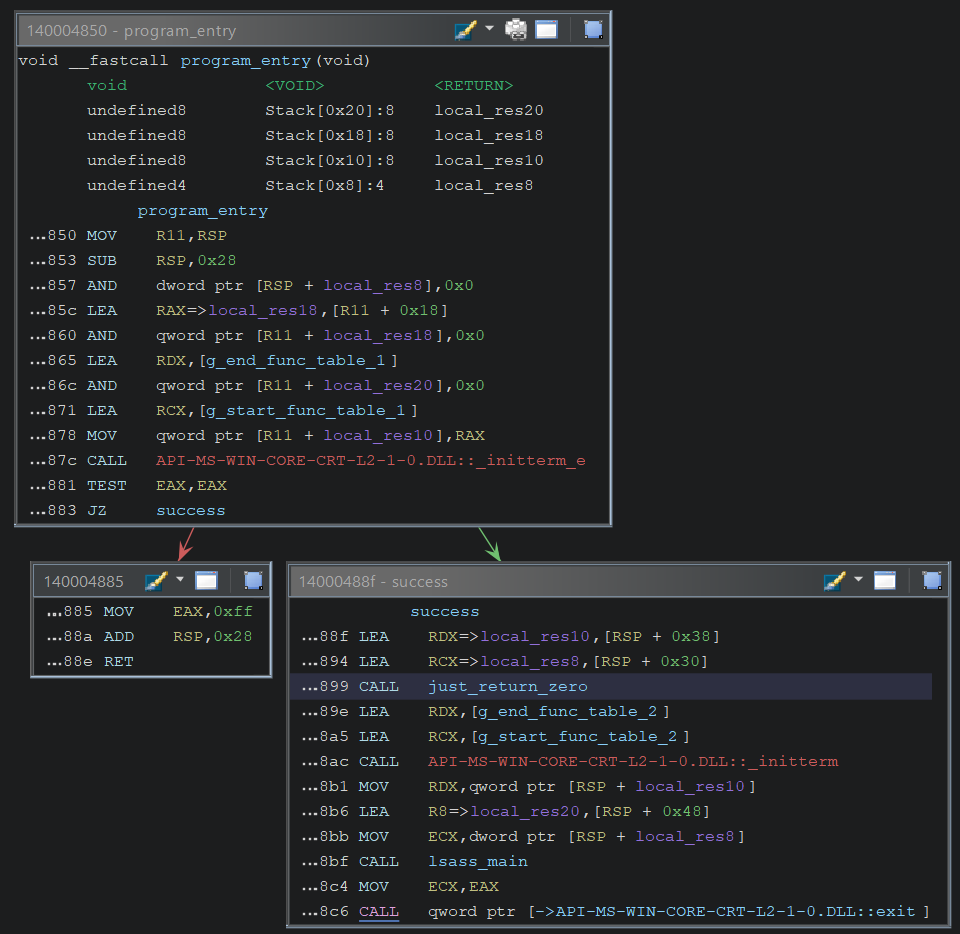Select LEA RDX=>local_res10 line at 88f

pyautogui.click(x=511, y=637)
